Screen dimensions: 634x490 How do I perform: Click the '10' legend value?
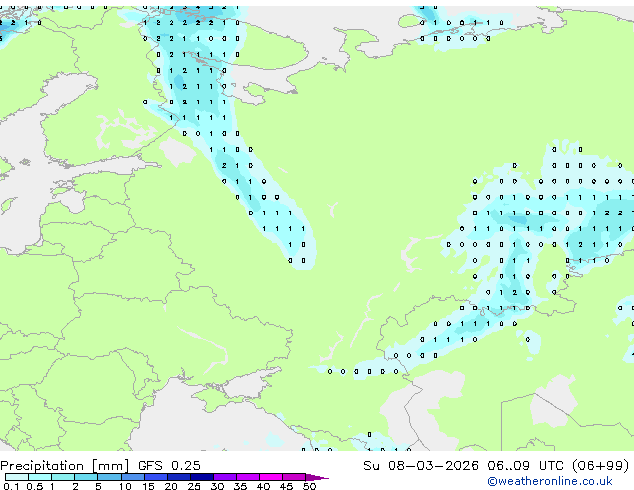pos(125,486)
